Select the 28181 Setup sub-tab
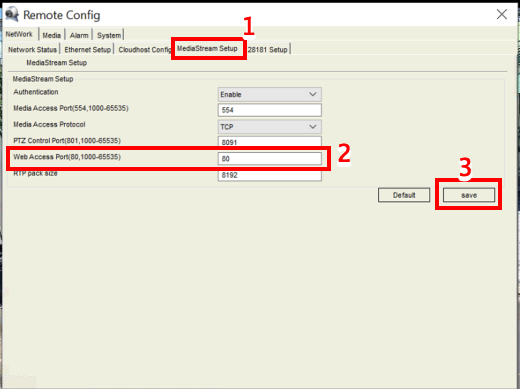This screenshot has width=520, height=389. tap(267, 50)
